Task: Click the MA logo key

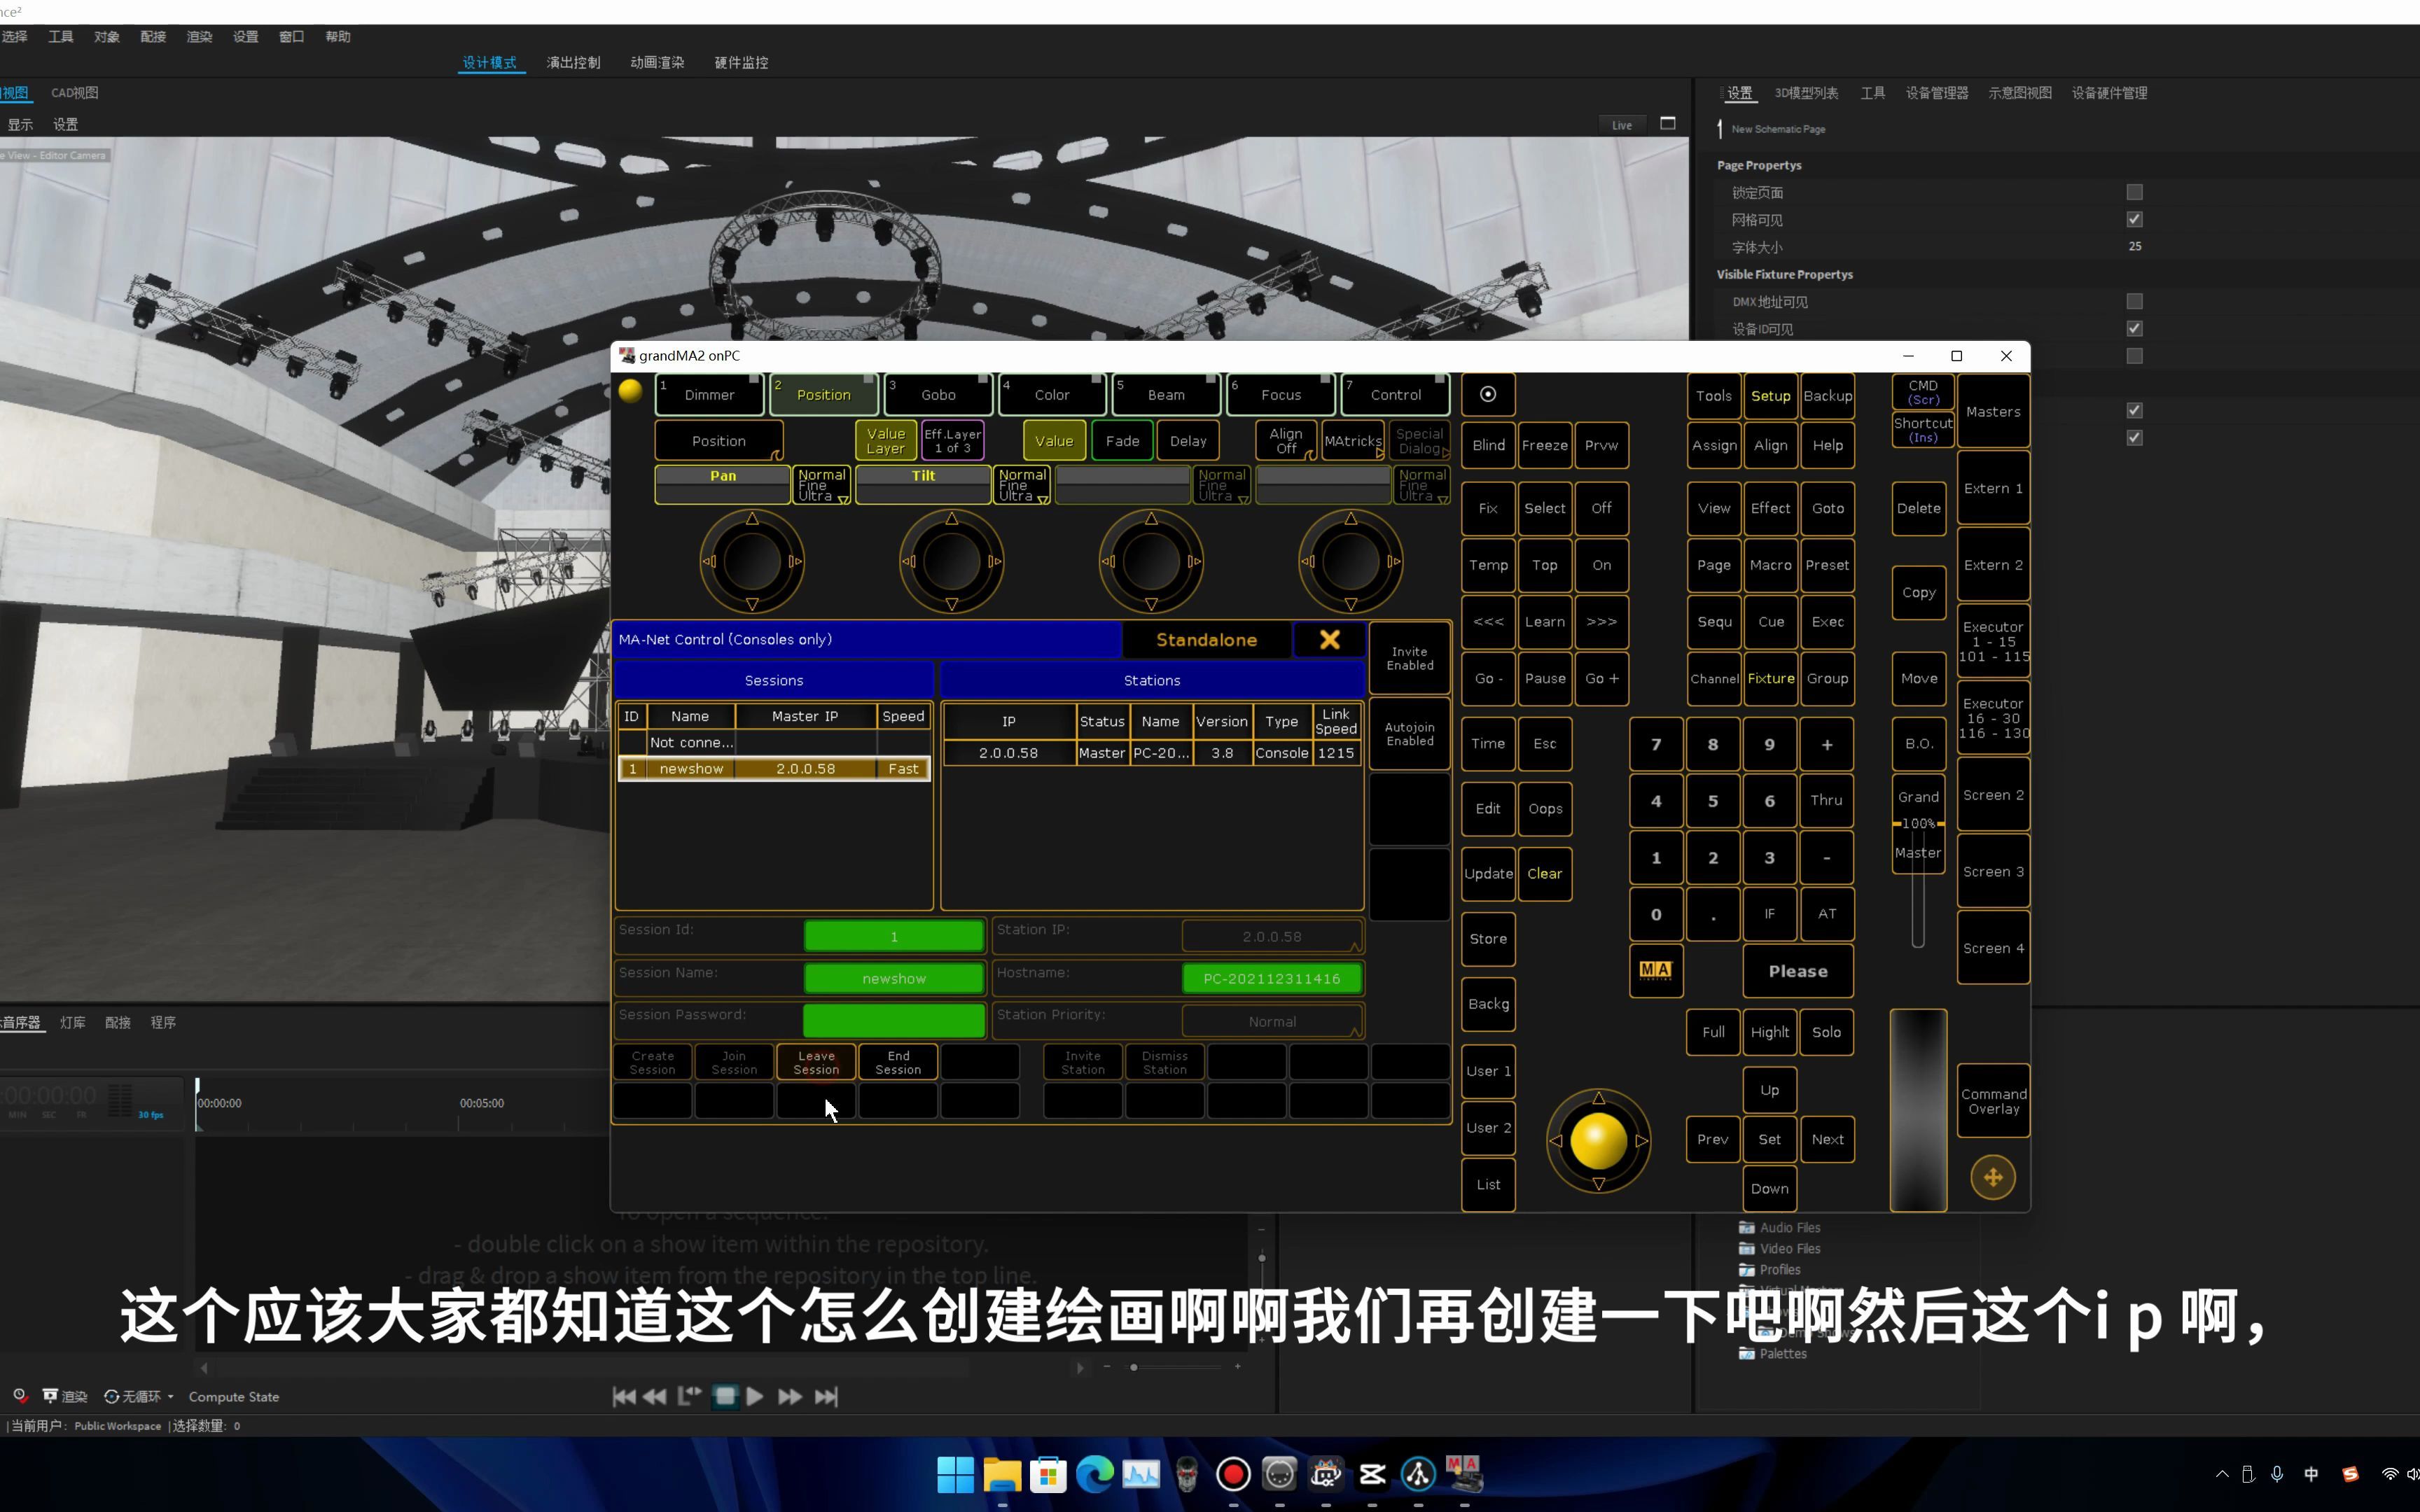Action: point(1655,970)
